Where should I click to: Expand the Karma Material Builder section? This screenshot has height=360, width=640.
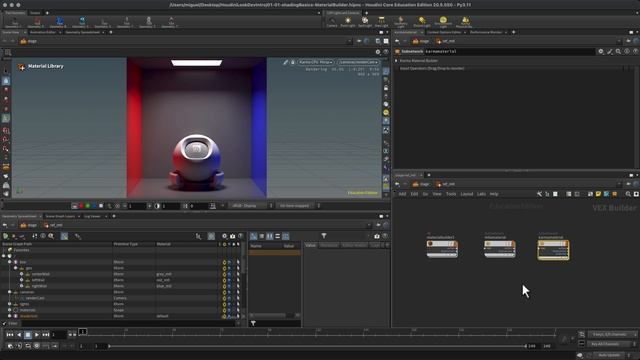coord(396,60)
